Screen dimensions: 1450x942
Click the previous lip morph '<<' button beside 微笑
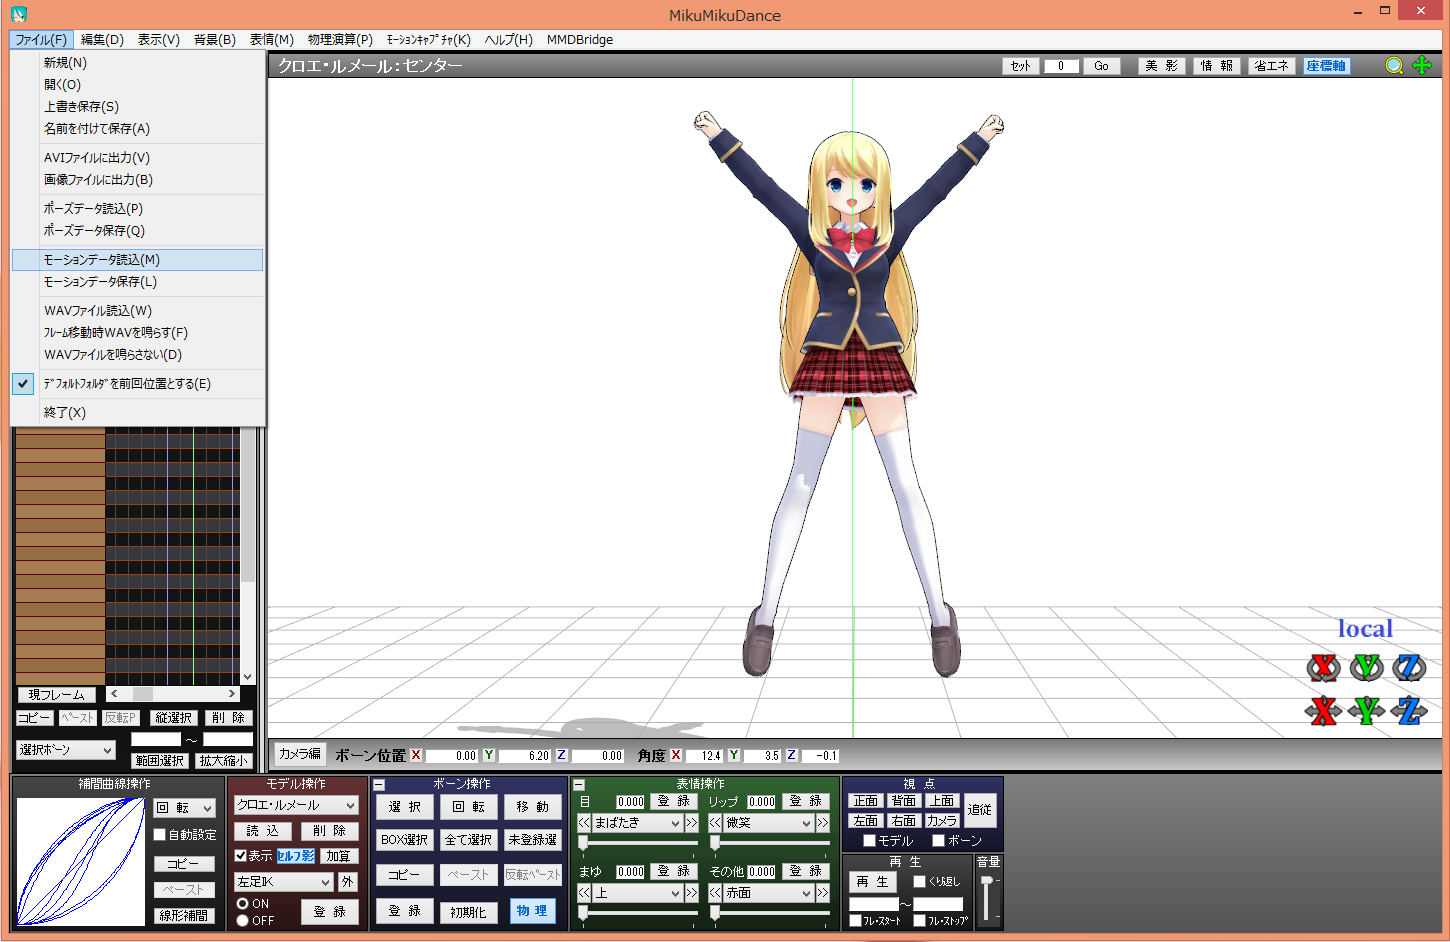[x=715, y=823]
